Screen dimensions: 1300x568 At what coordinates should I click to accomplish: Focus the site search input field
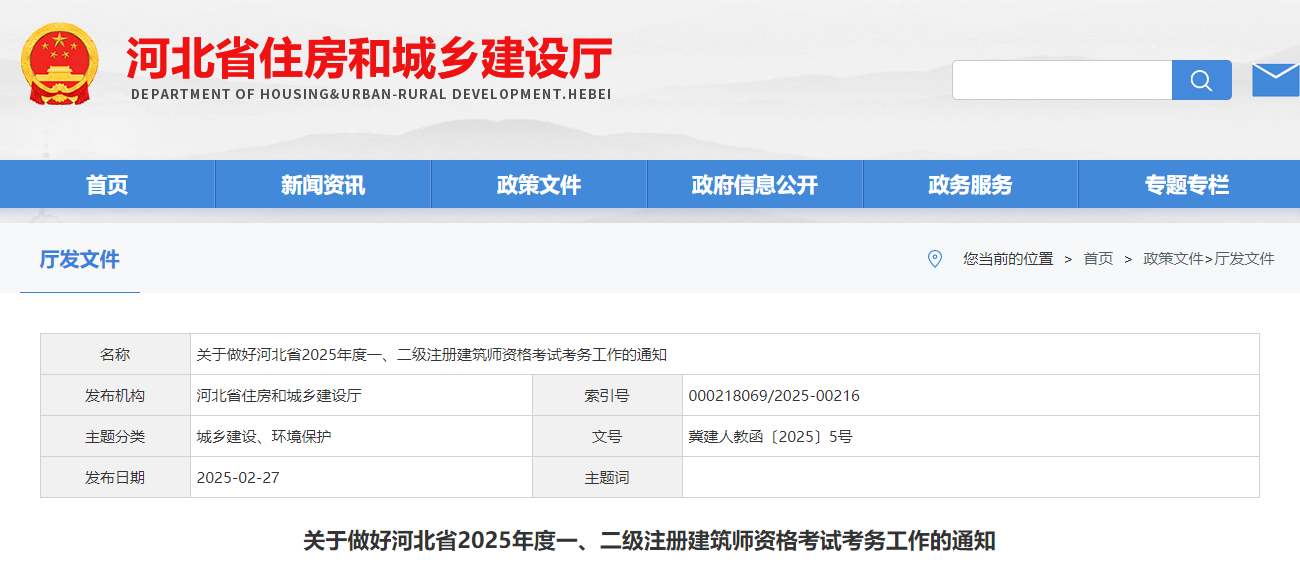[1062, 80]
